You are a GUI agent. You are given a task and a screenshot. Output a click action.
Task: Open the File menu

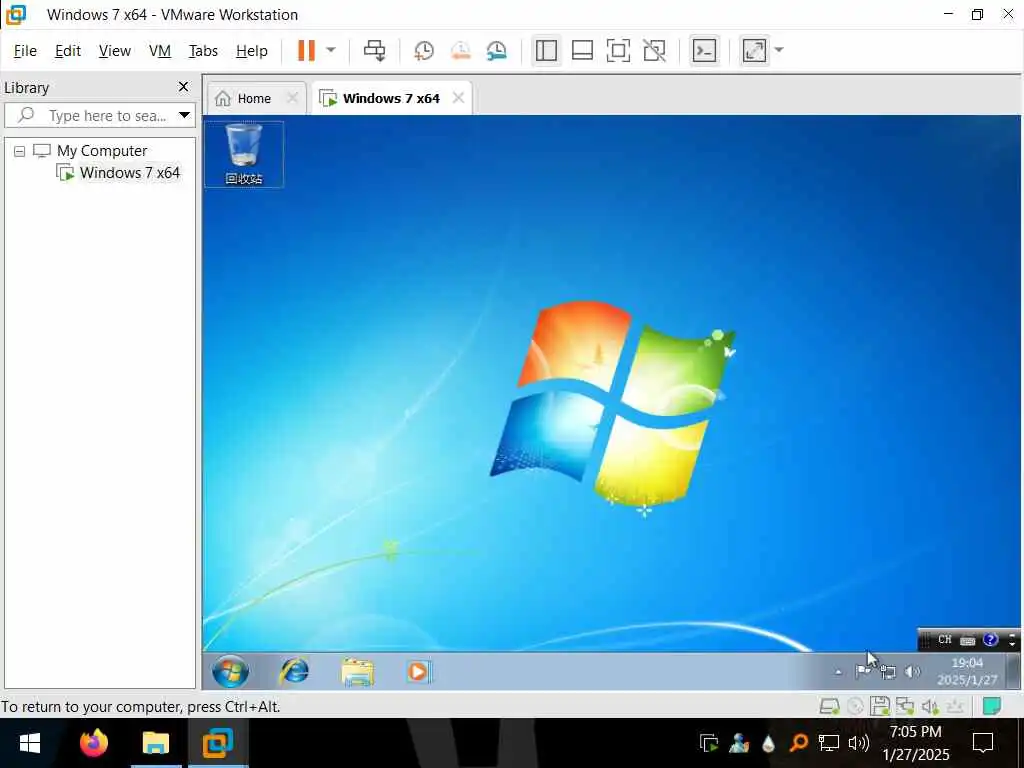[x=25, y=51]
